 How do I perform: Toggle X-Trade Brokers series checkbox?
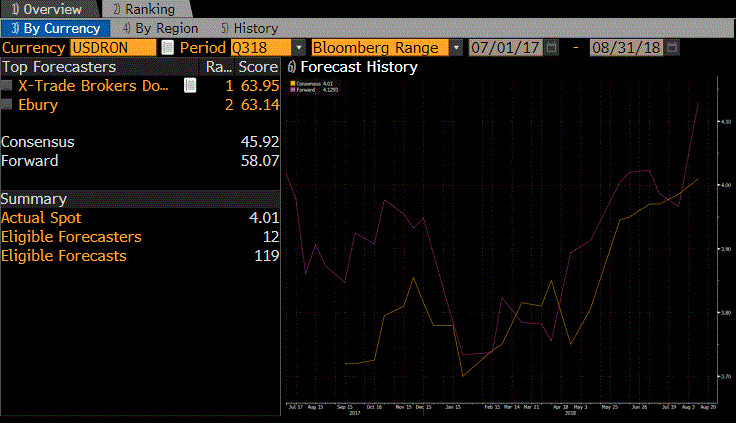tap(7, 85)
